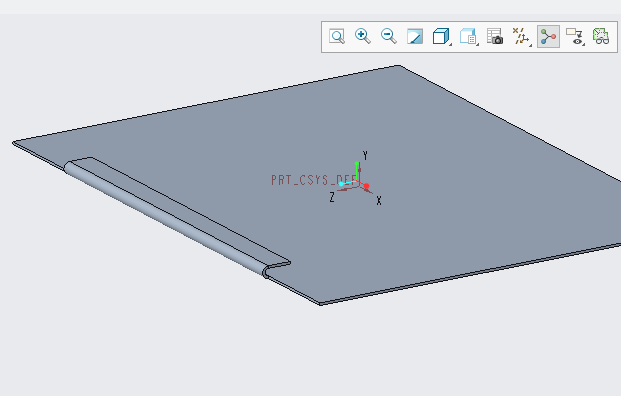
Task: Select the PRT_CSYS_DEF coordinate system label
Action: (x=314, y=180)
